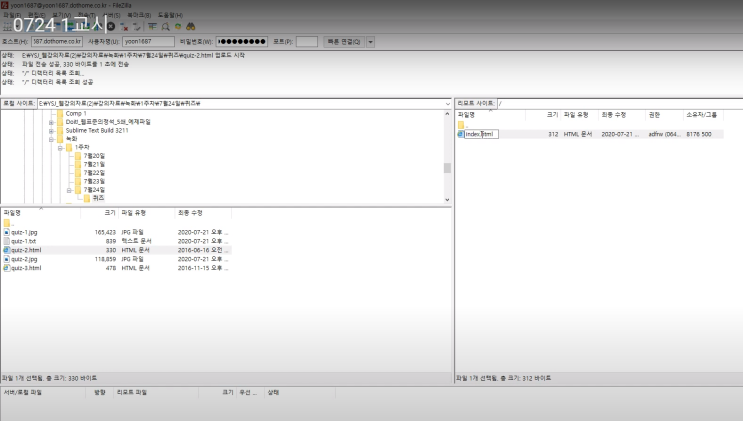Viewport: 743px width, 421px height.
Task: Open the directory listing filters icon
Action: 152,27
